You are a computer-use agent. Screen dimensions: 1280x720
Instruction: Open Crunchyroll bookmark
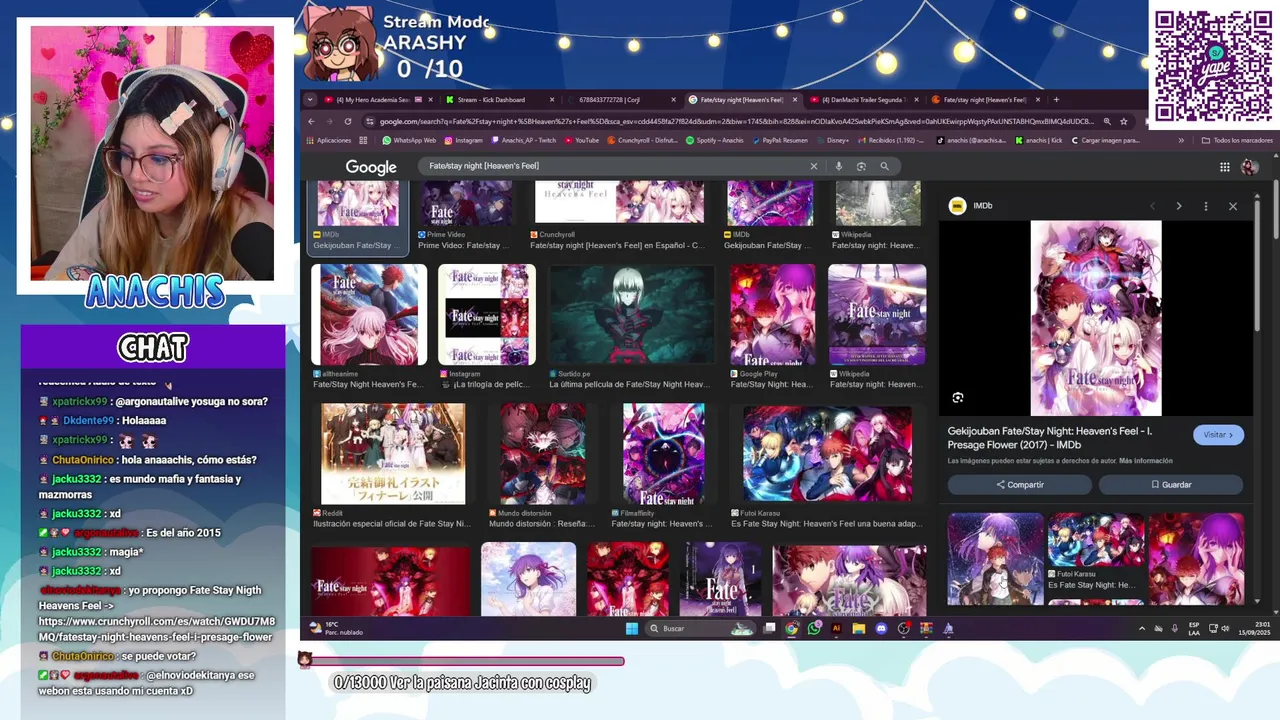click(642, 140)
